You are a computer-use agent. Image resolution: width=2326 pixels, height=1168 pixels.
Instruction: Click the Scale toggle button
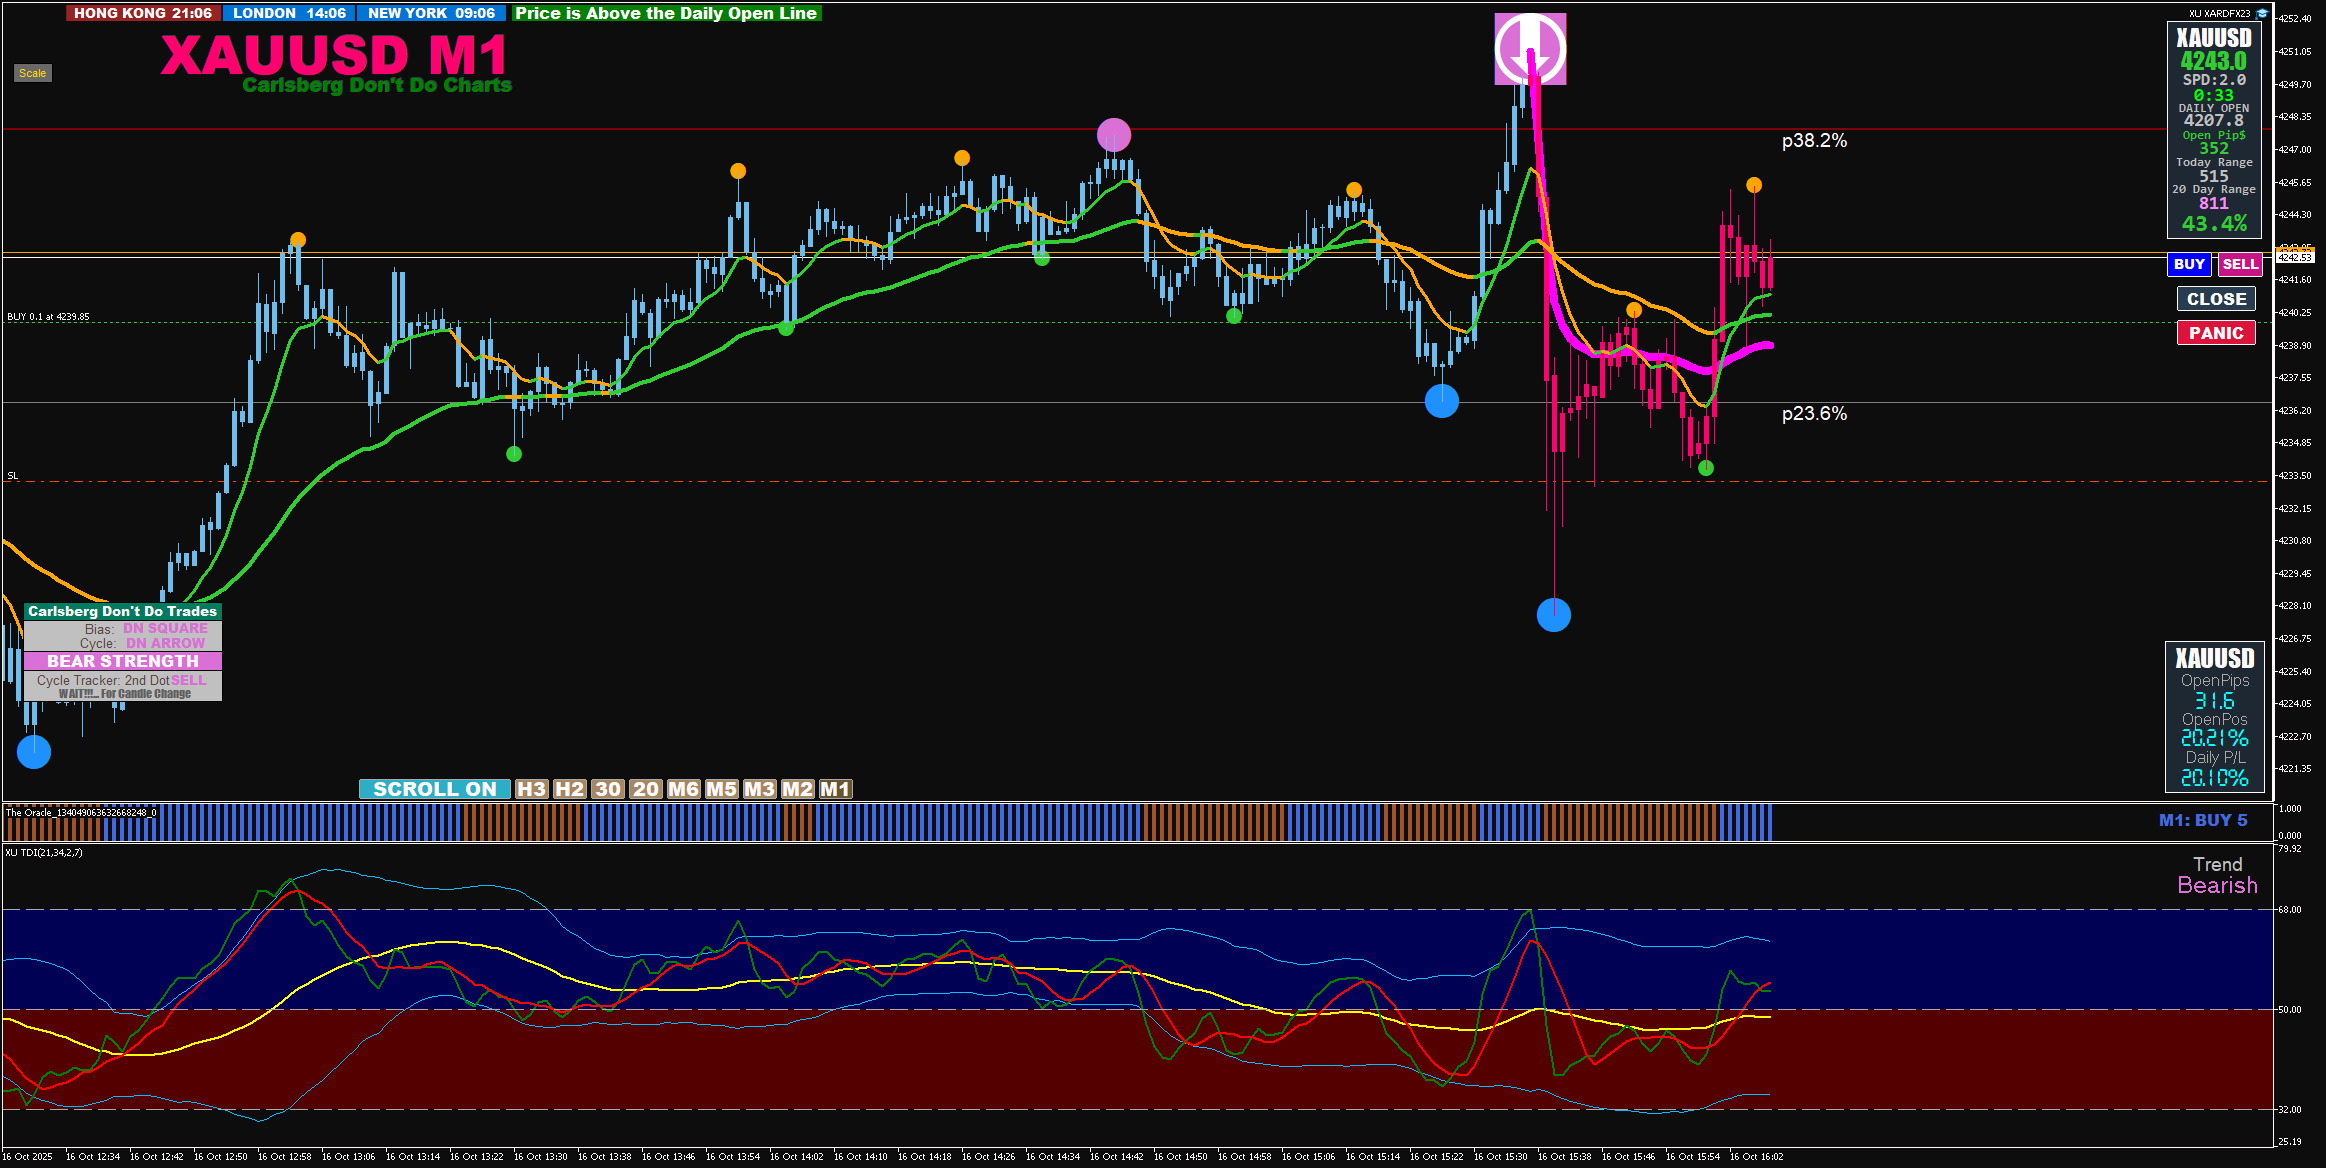32,73
